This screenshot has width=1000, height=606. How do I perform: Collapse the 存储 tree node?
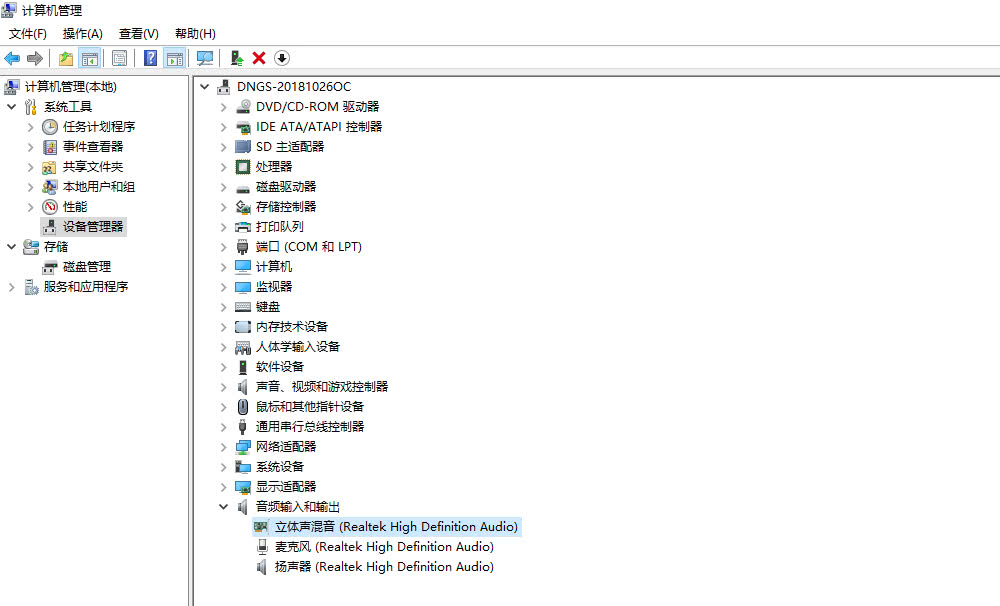pyautogui.click(x=11, y=247)
